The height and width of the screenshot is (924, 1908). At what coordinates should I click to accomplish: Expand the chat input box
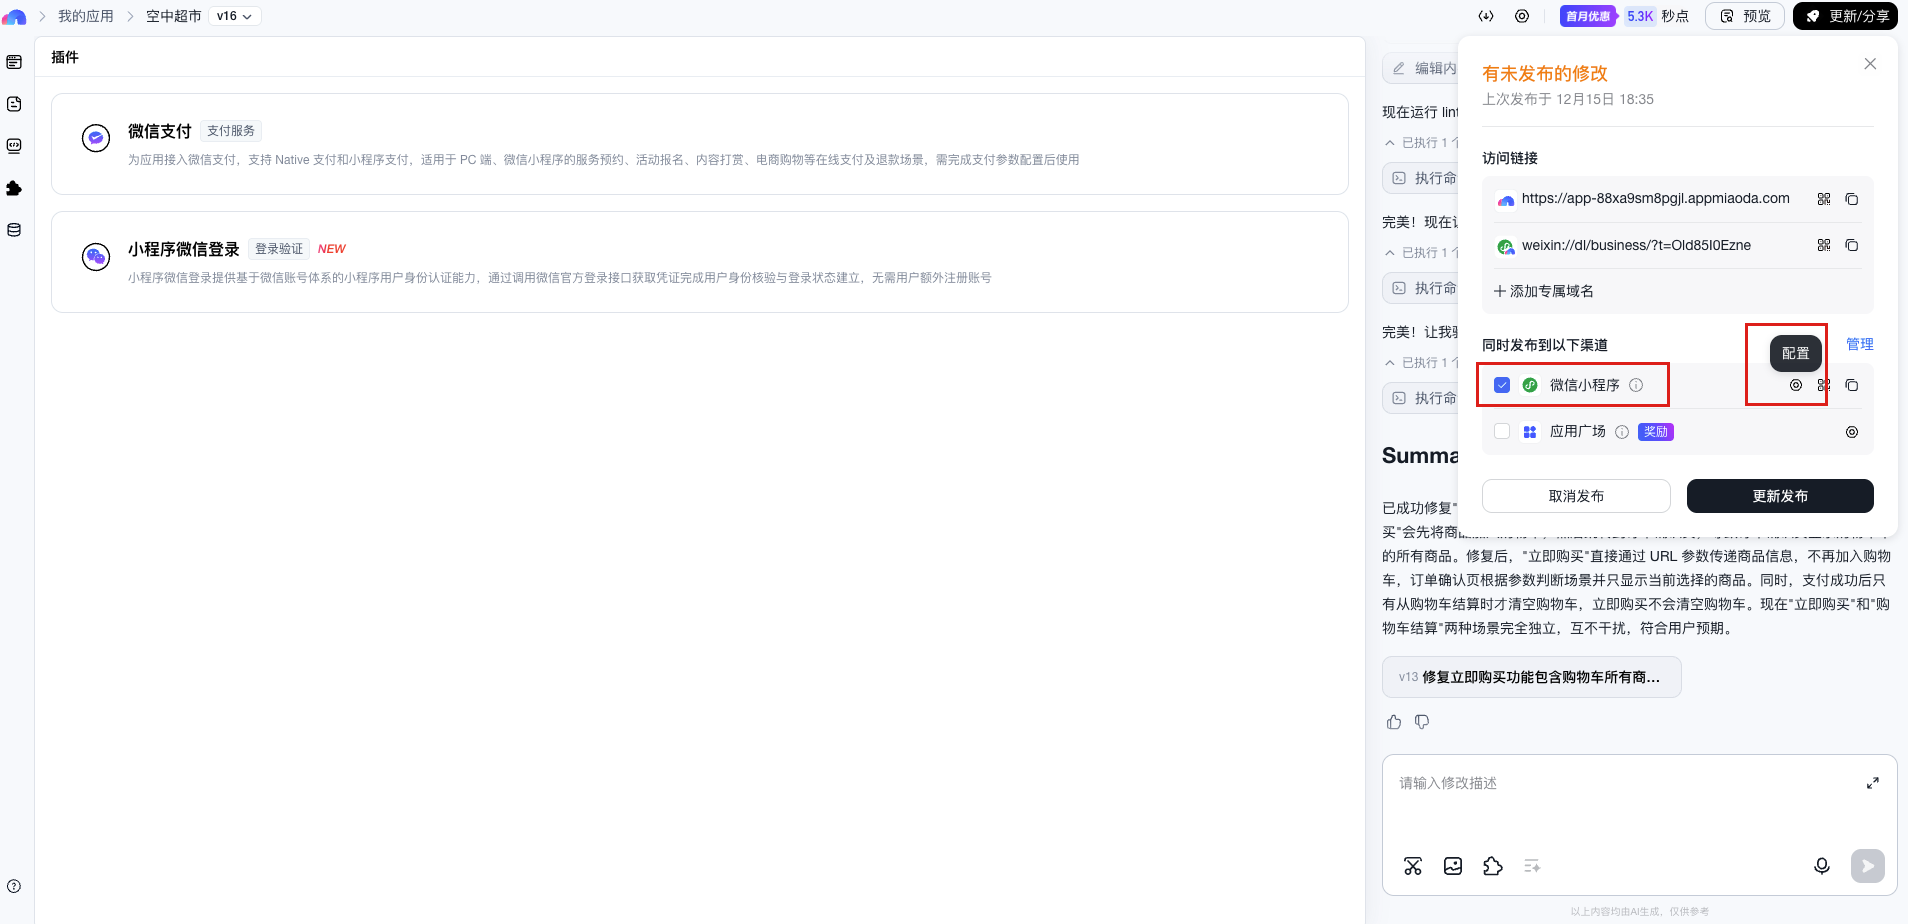[1872, 783]
